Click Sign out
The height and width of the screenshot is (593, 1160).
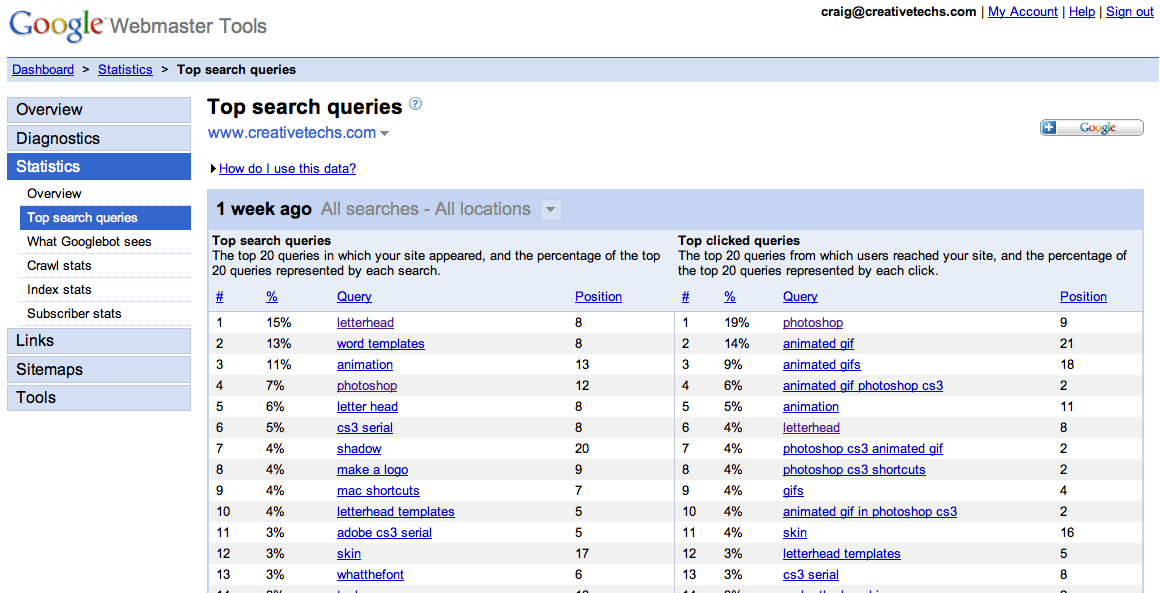pyautogui.click(x=1130, y=12)
